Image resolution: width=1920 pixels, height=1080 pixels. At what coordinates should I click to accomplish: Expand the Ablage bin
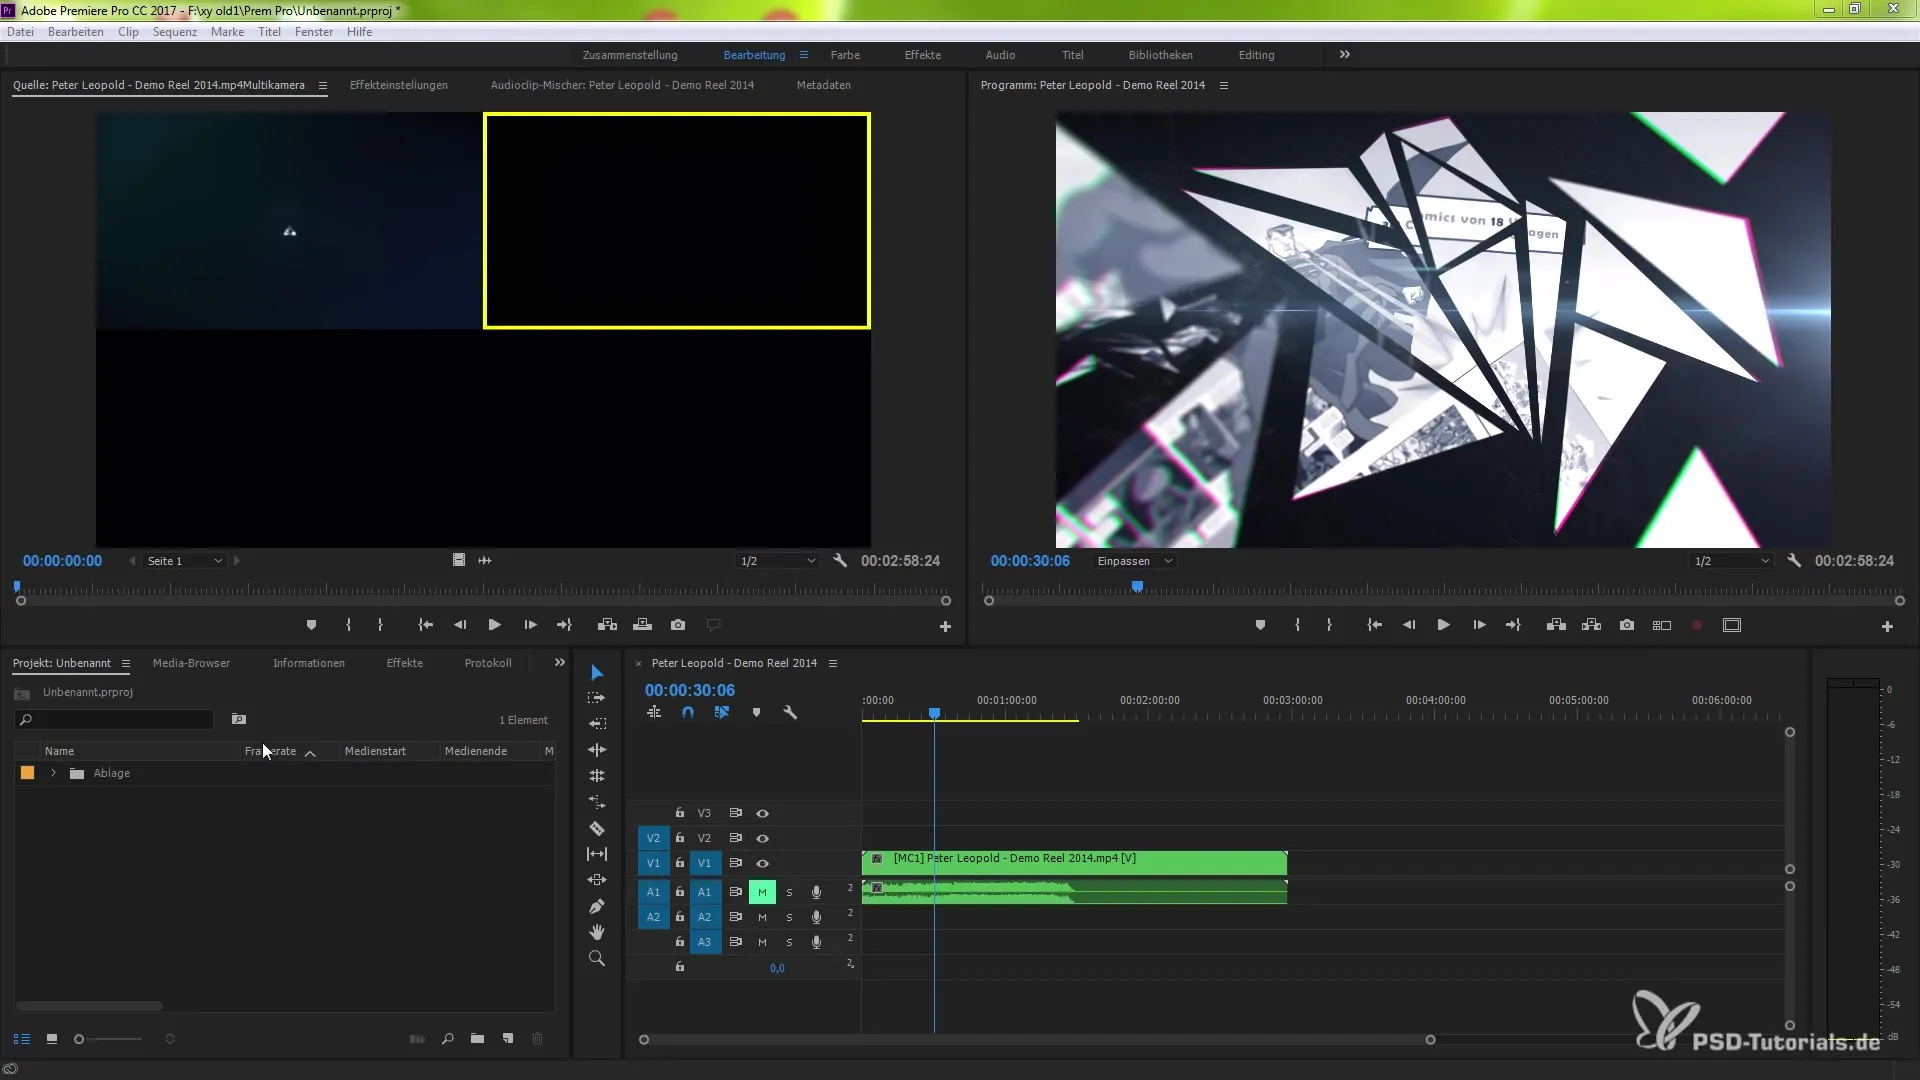(x=53, y=773)
